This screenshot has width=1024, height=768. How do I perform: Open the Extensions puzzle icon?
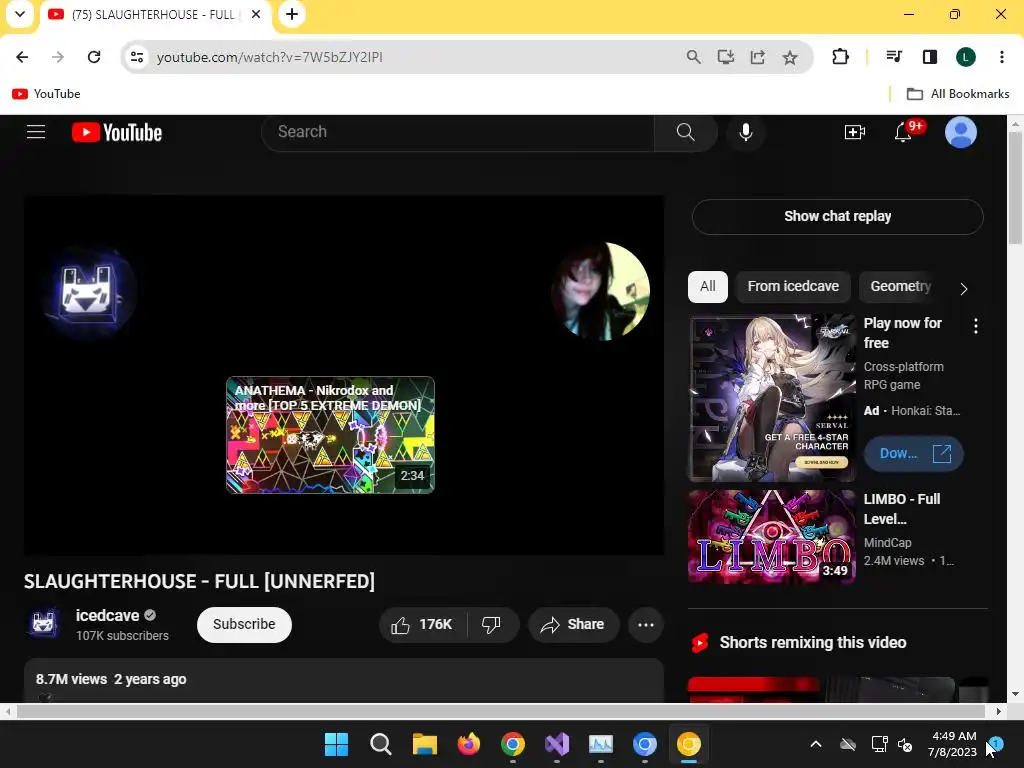point(840,57)
